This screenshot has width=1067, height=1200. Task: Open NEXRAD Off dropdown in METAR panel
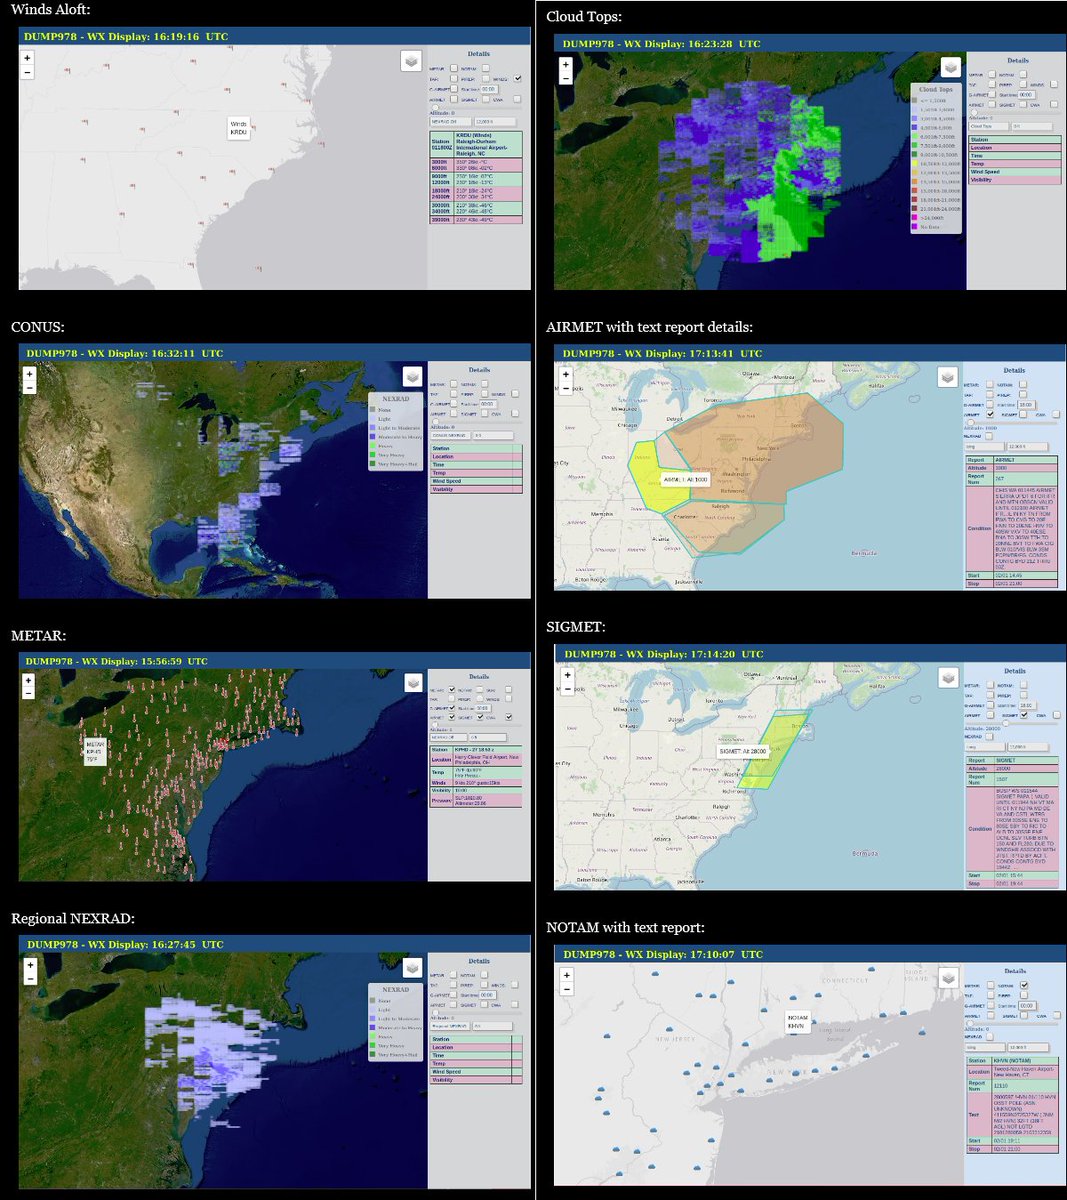coord(449,737)
